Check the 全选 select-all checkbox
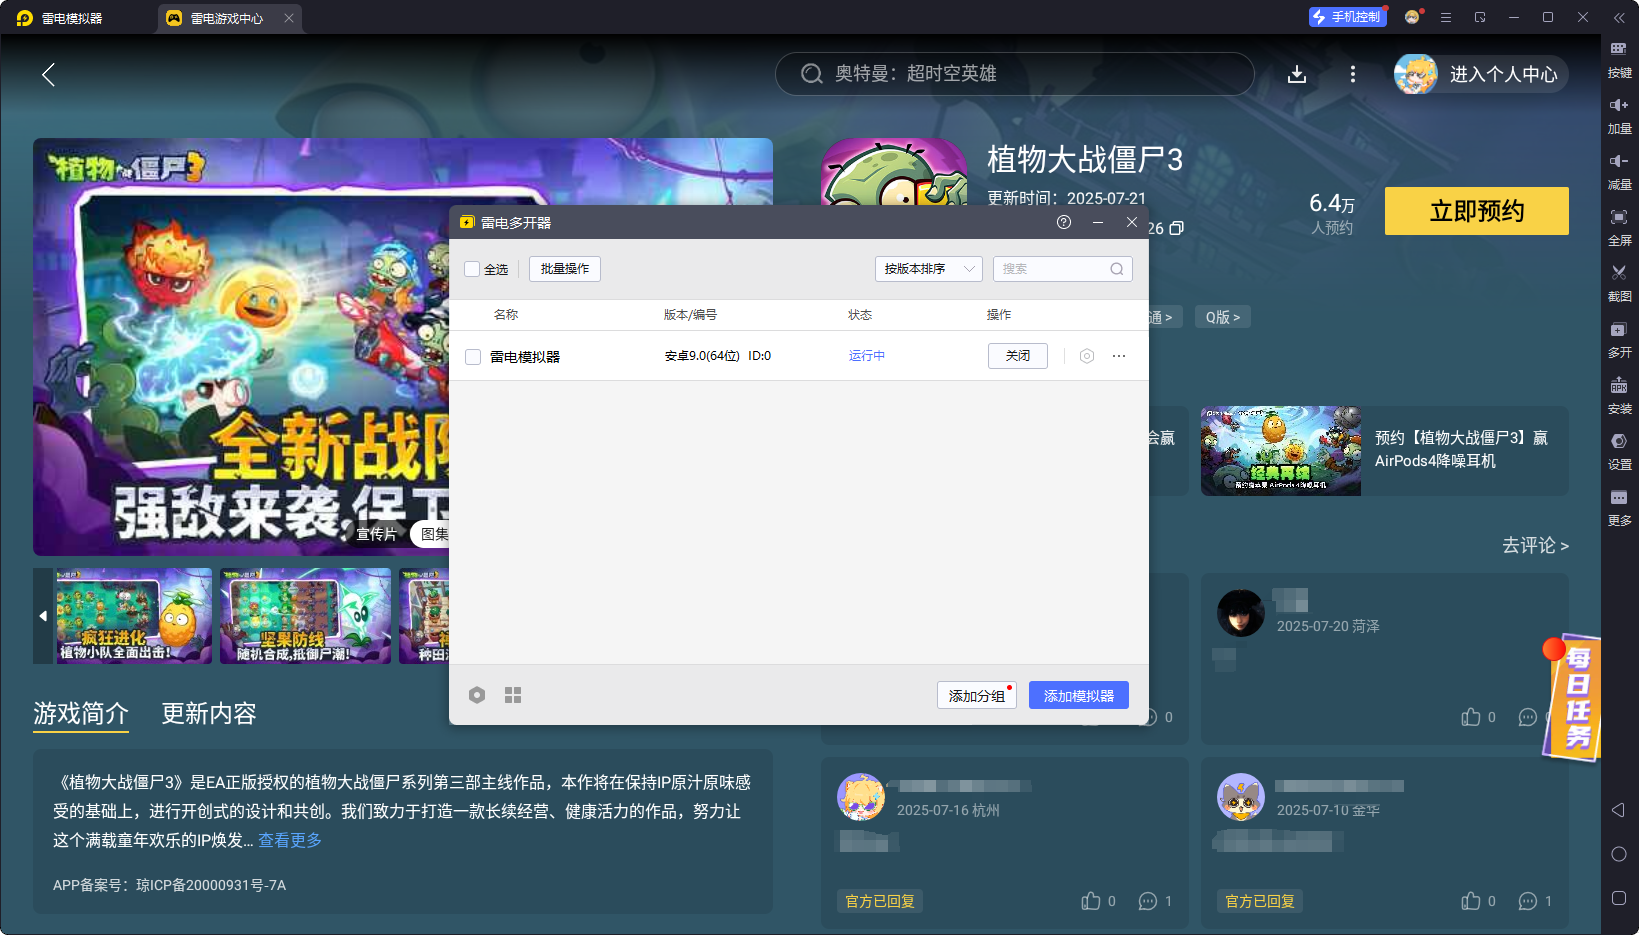 tap(470, 268)
